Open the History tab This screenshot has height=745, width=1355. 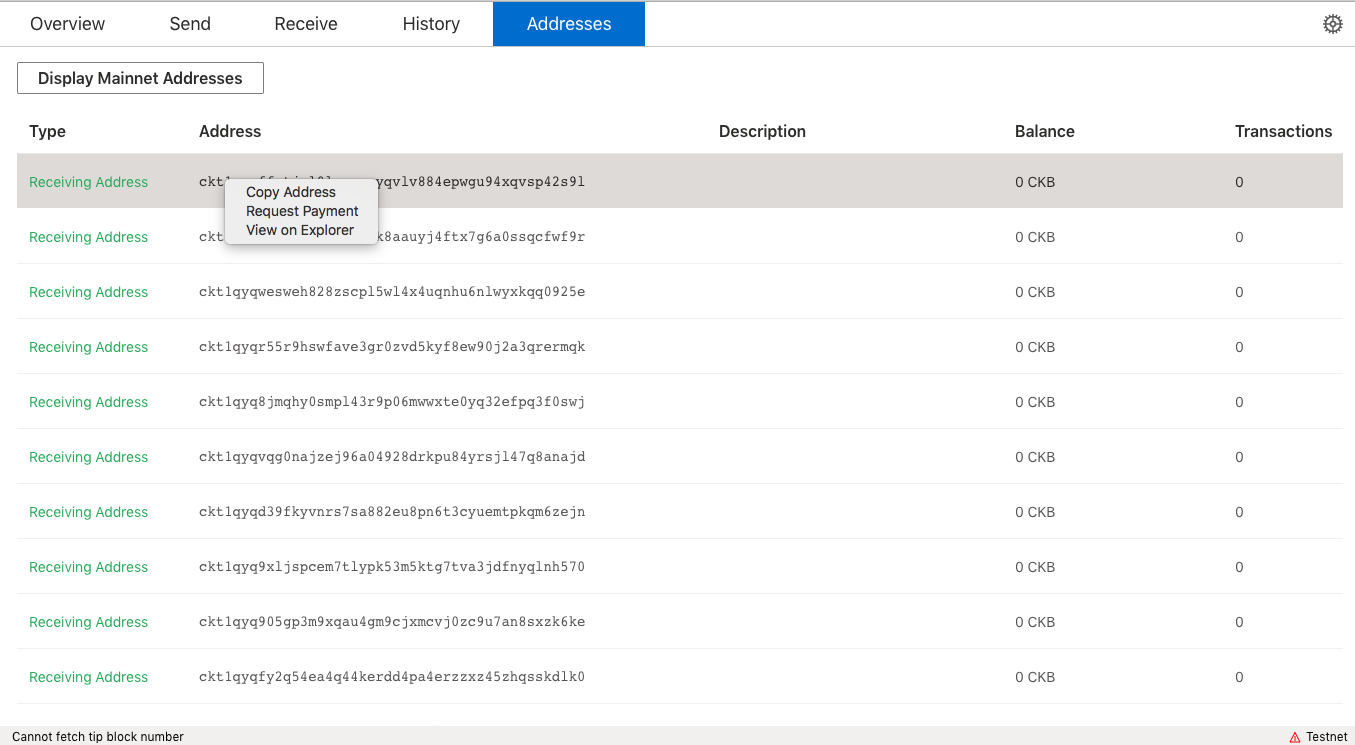click(x=431, y=24)
